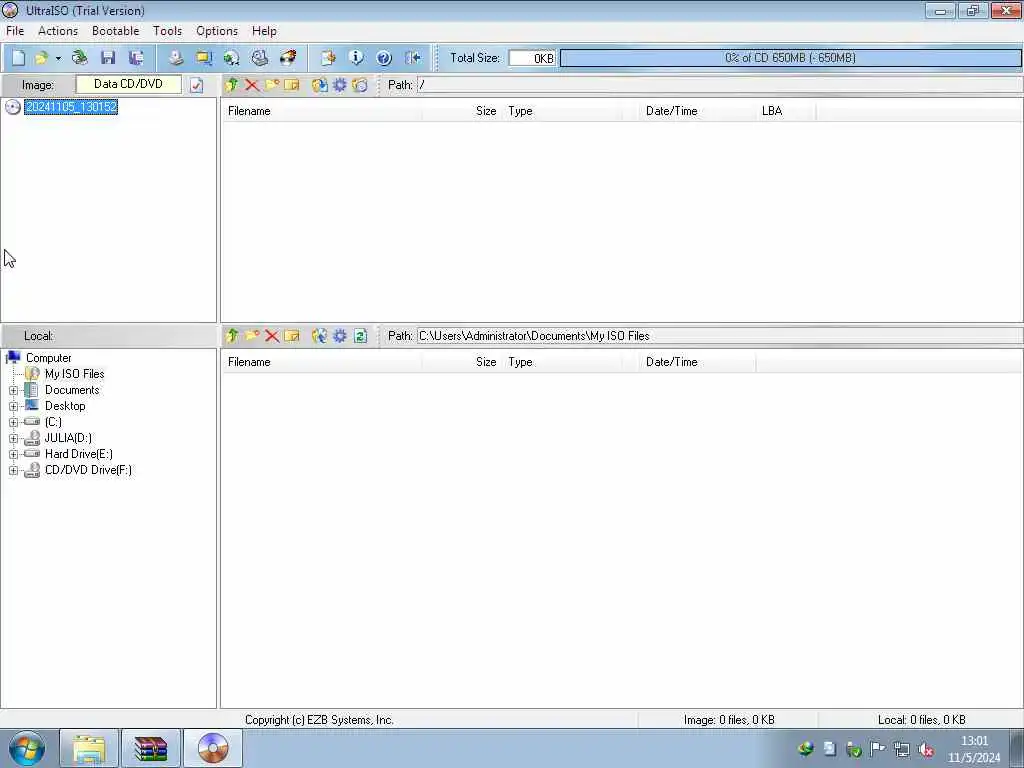This screenshot has height=768, width=1024.
Task: Click the image properties checkmark icon
Action: (x=197, y=85)
